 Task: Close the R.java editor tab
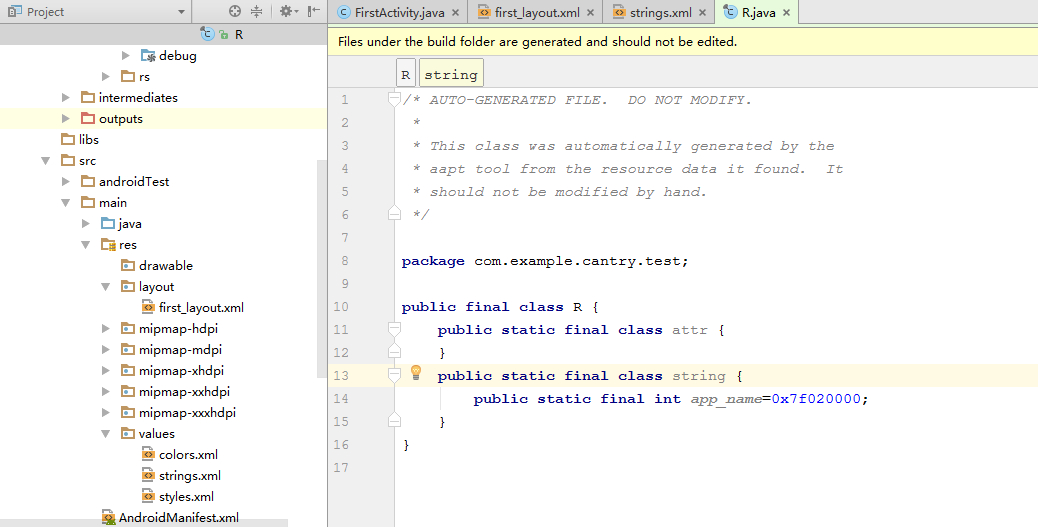786,13
